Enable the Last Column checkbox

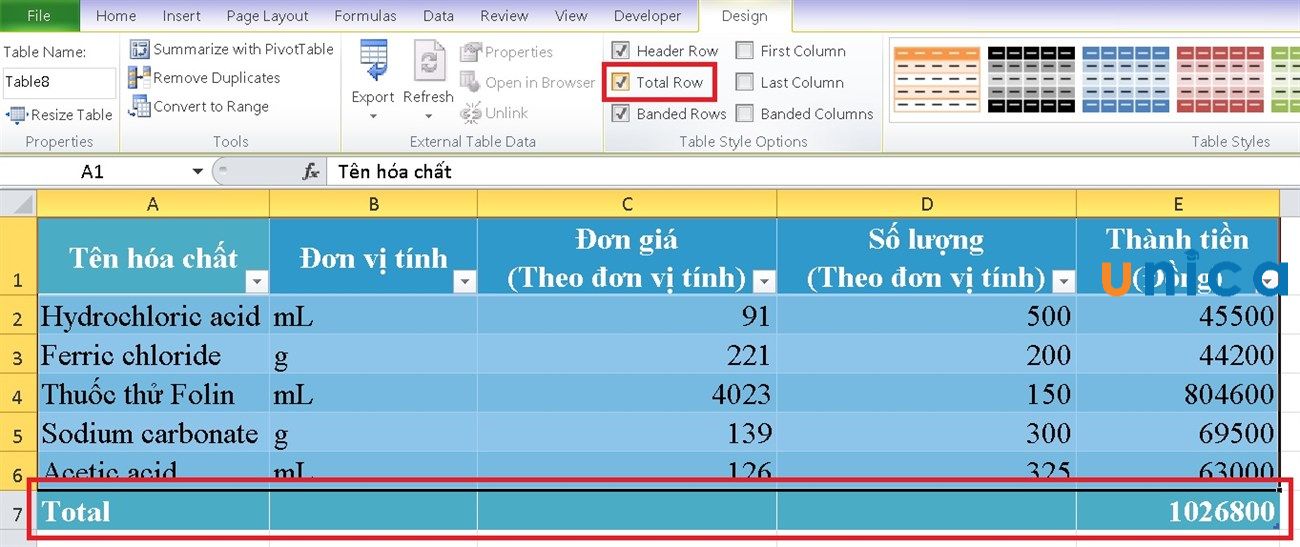pos(744,82)
